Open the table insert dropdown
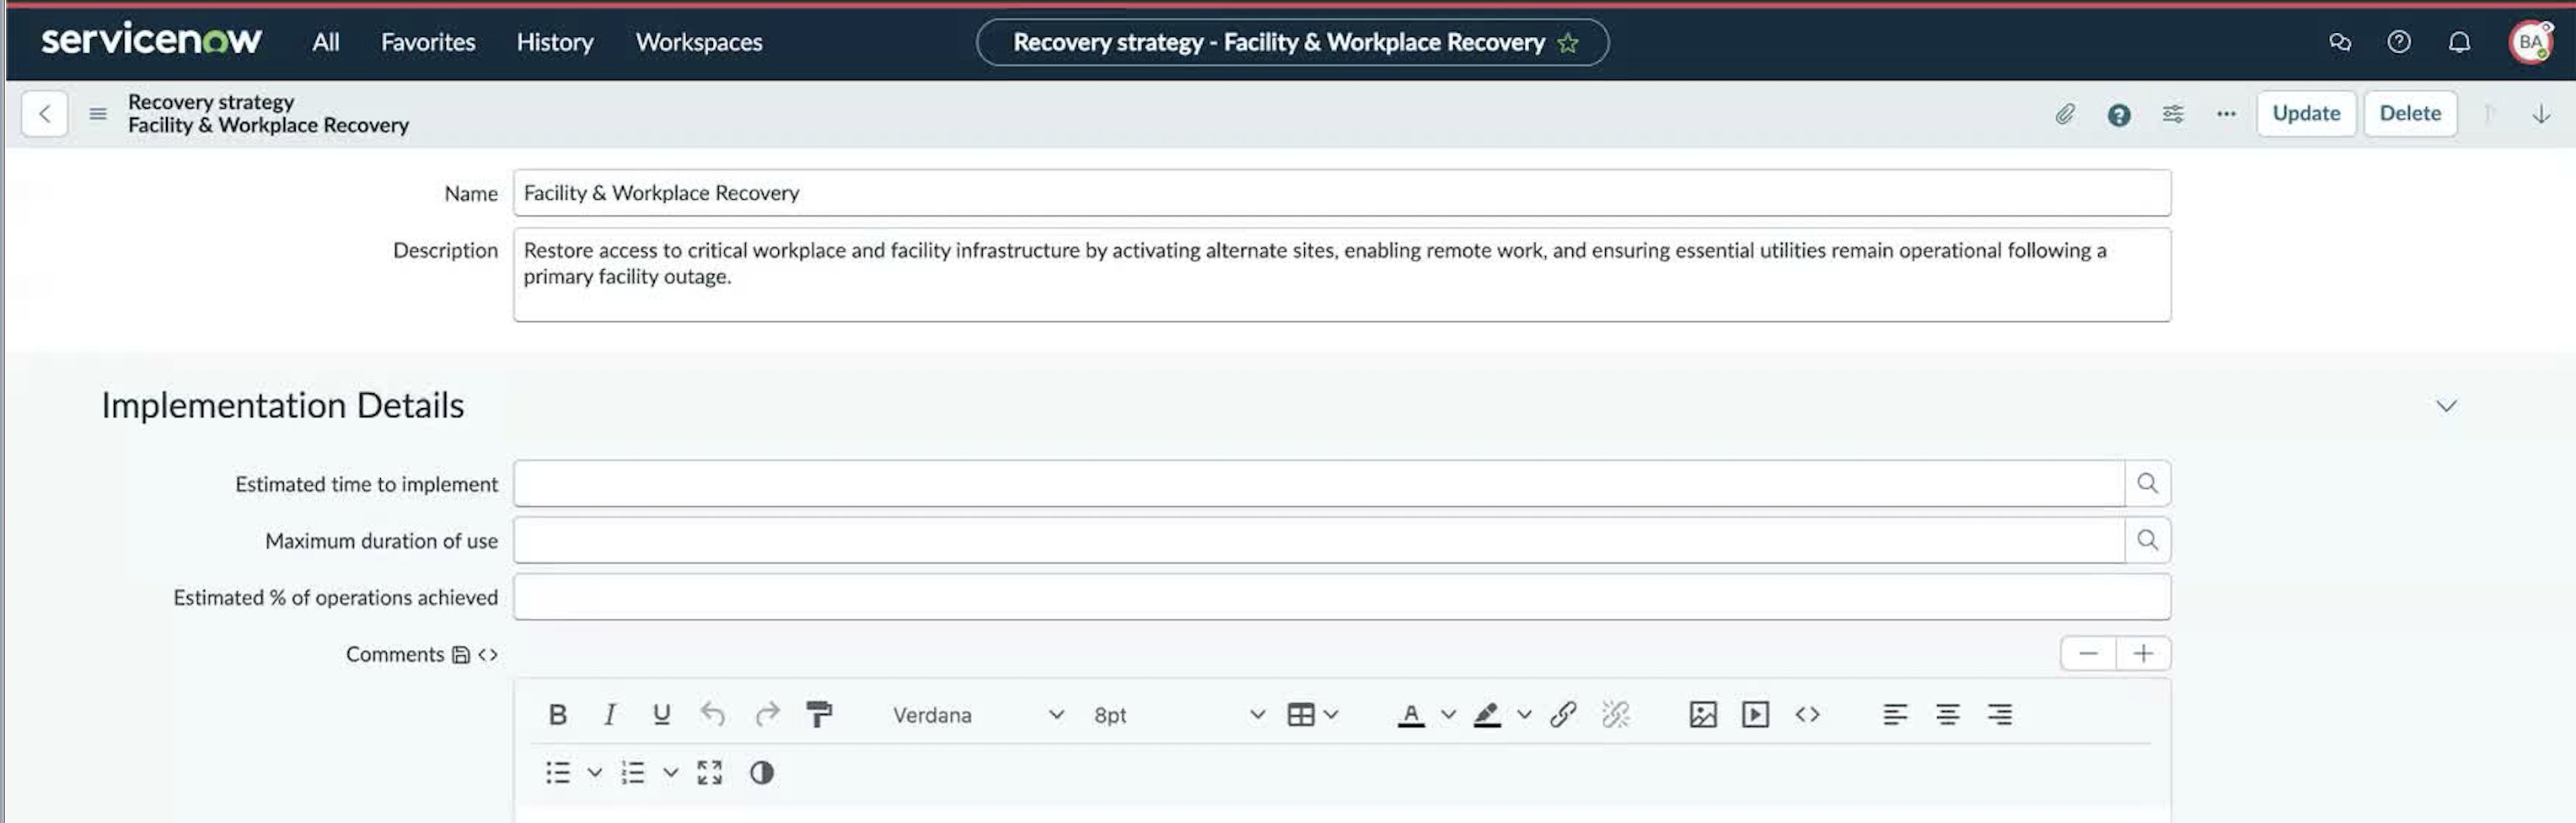Screen dimensions: 2576x823 pos(1312,715)
